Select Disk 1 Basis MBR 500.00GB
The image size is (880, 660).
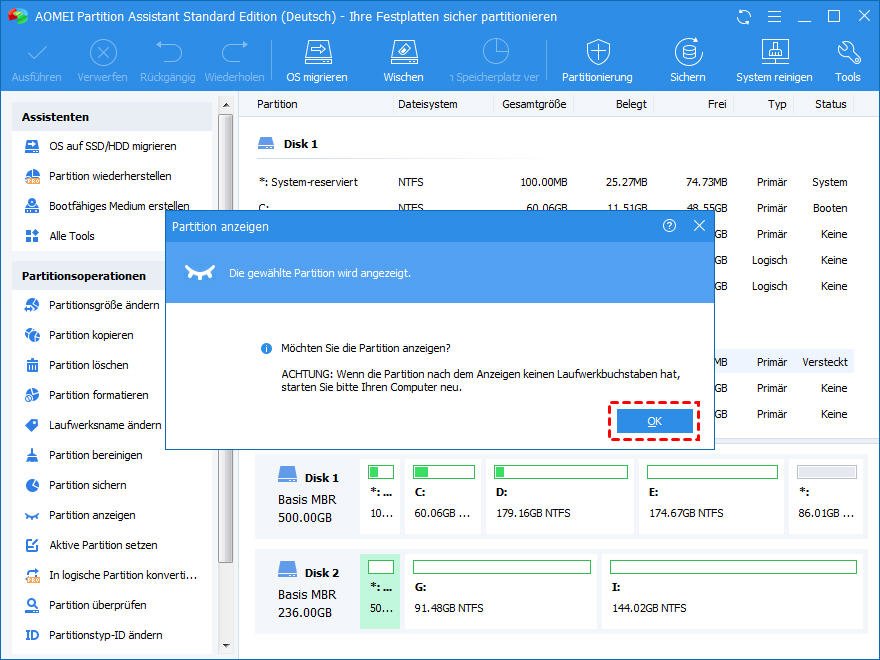point(307,497)
